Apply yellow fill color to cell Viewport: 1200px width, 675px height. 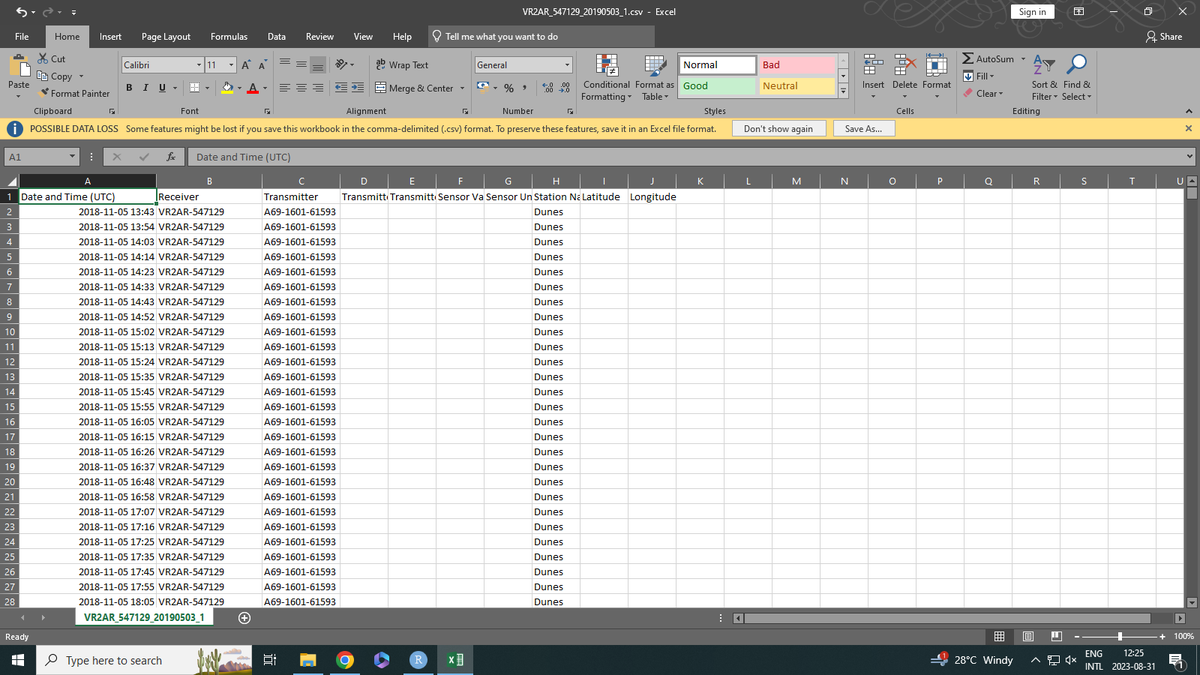pyautogui.click(x=229, y=88)
